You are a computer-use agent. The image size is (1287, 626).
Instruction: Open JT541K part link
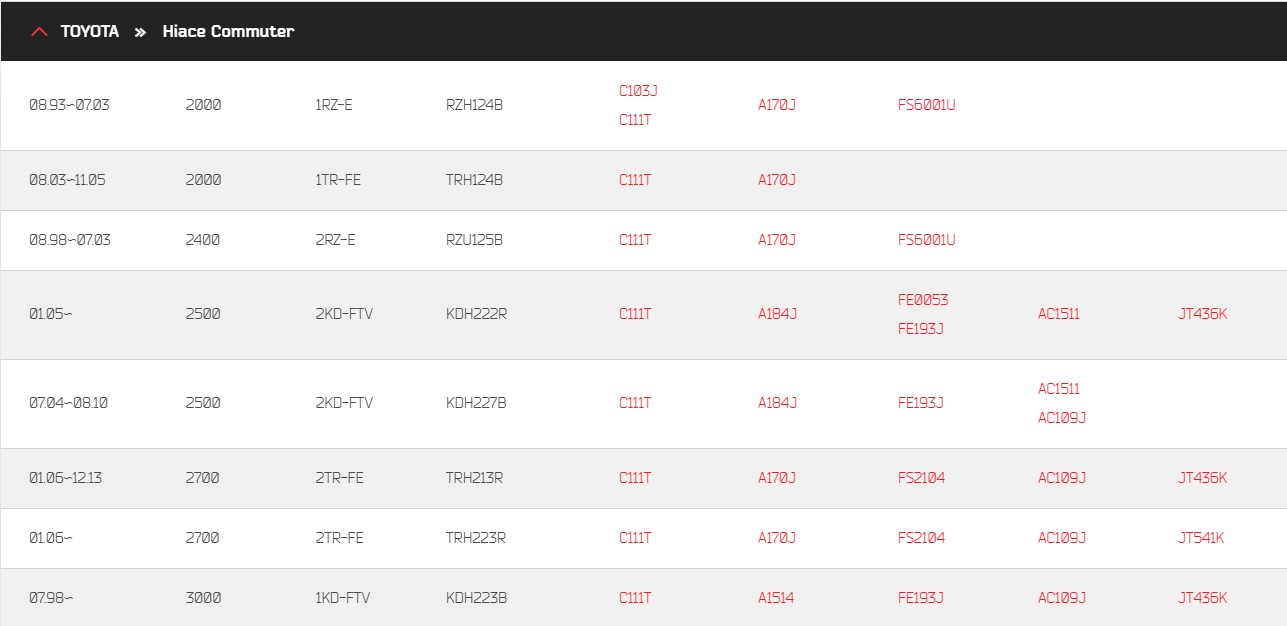[1200, 537]
